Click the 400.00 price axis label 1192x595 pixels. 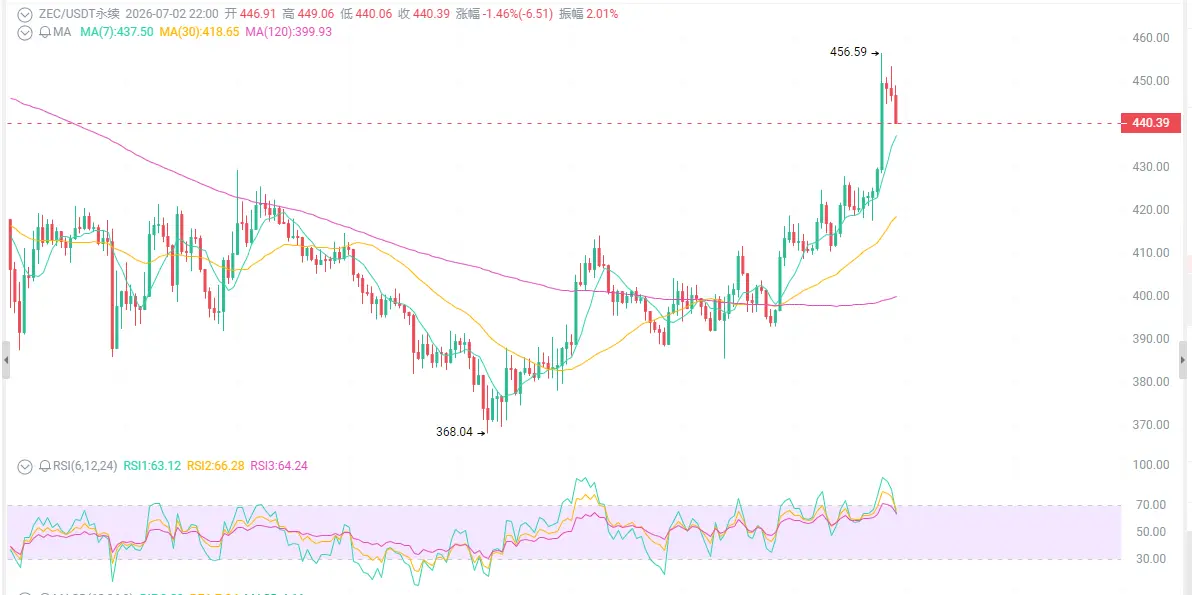pyautogui.click(x=1149, y=296)
